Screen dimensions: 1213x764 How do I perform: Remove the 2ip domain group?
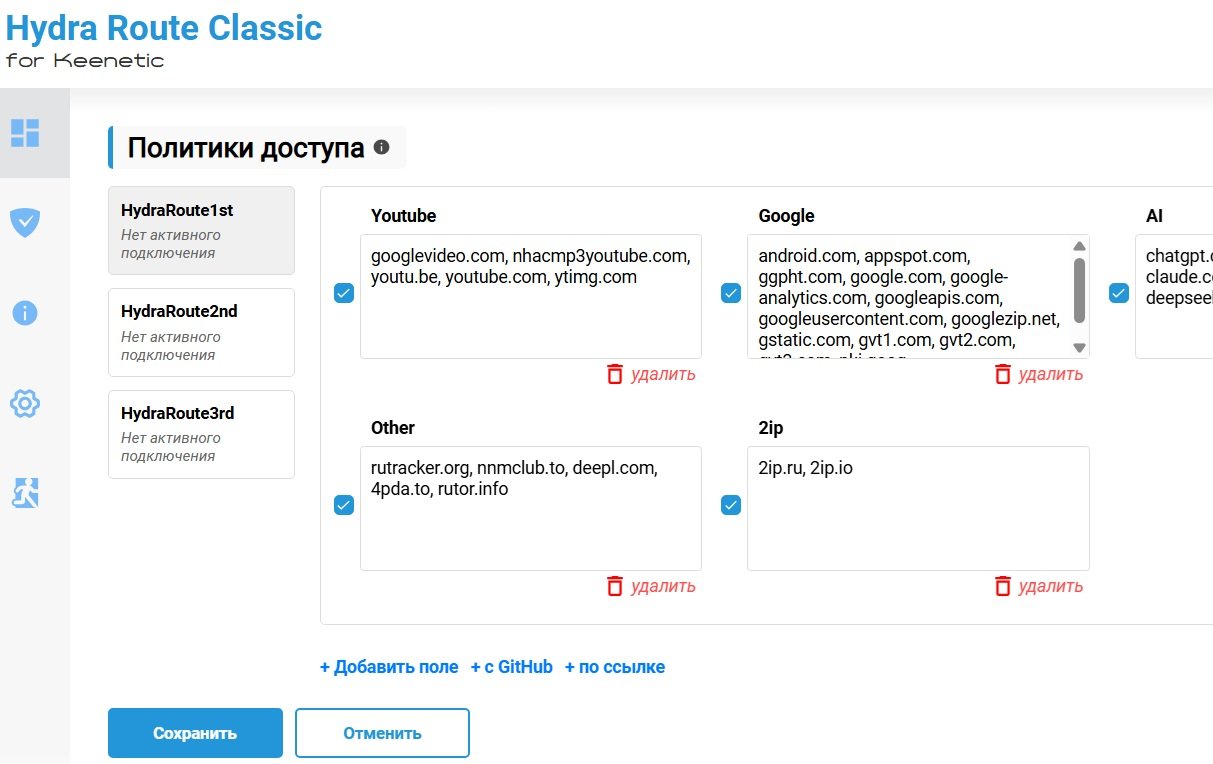click(1038, 586)
